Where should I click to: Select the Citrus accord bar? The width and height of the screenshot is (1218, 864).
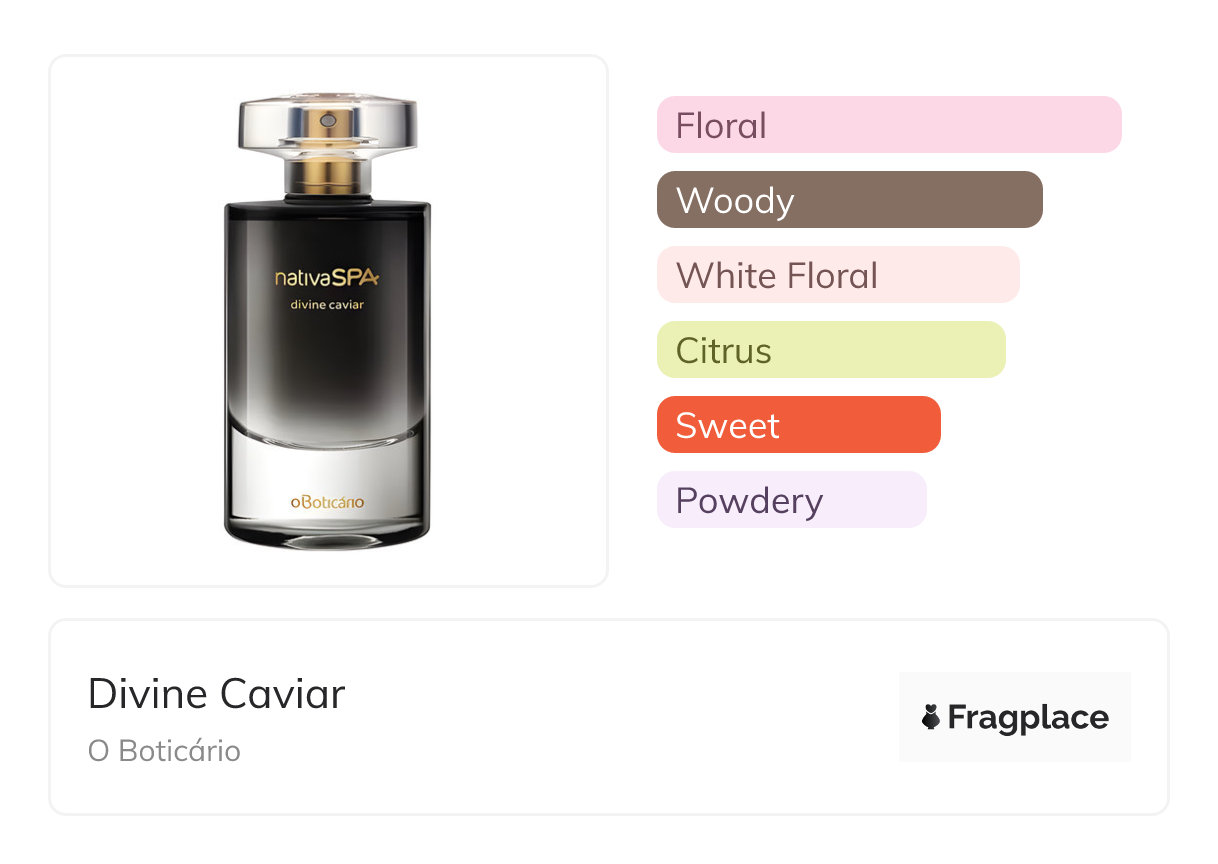(831, 350)
